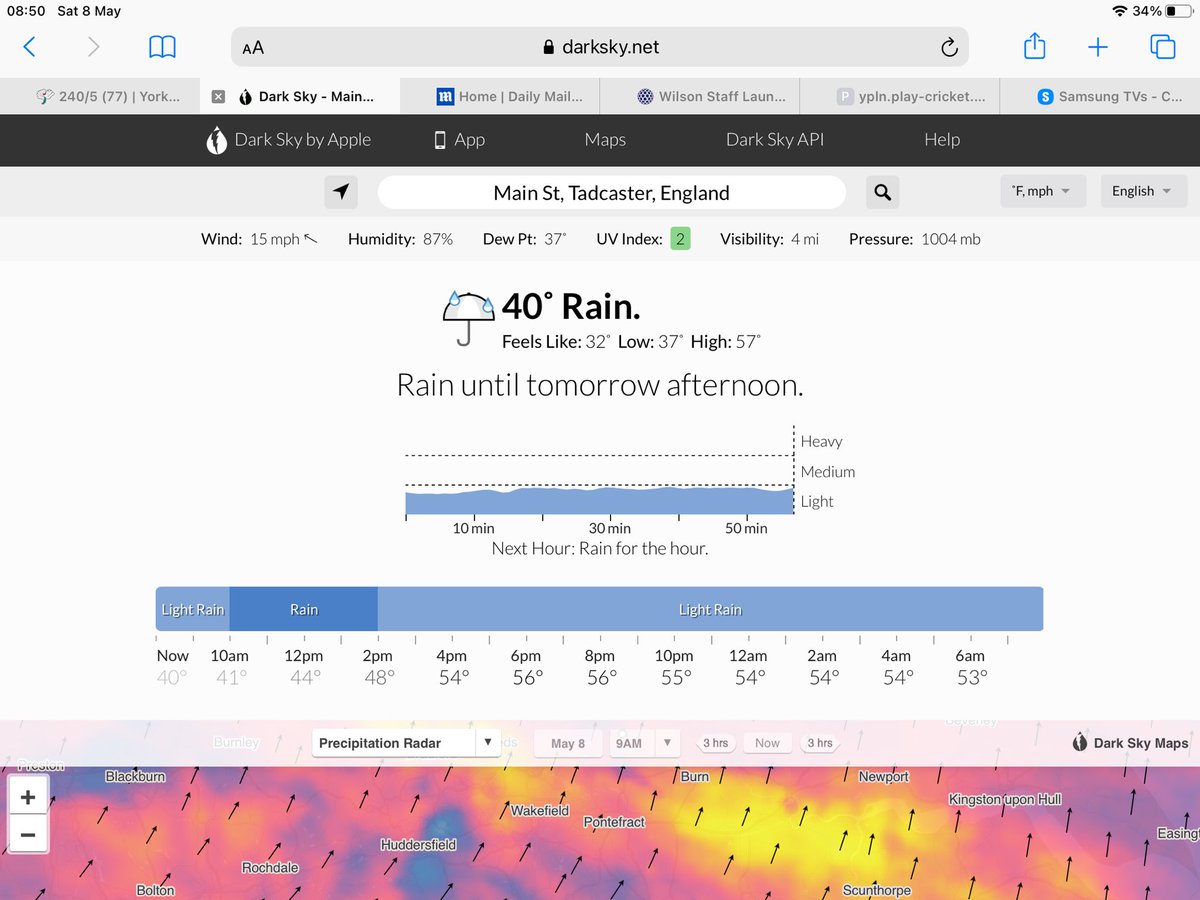Click 4pm 54° hourly forecast
Image resolution: width=1200 pixels, height=900 pixels.
click(452, 666)
